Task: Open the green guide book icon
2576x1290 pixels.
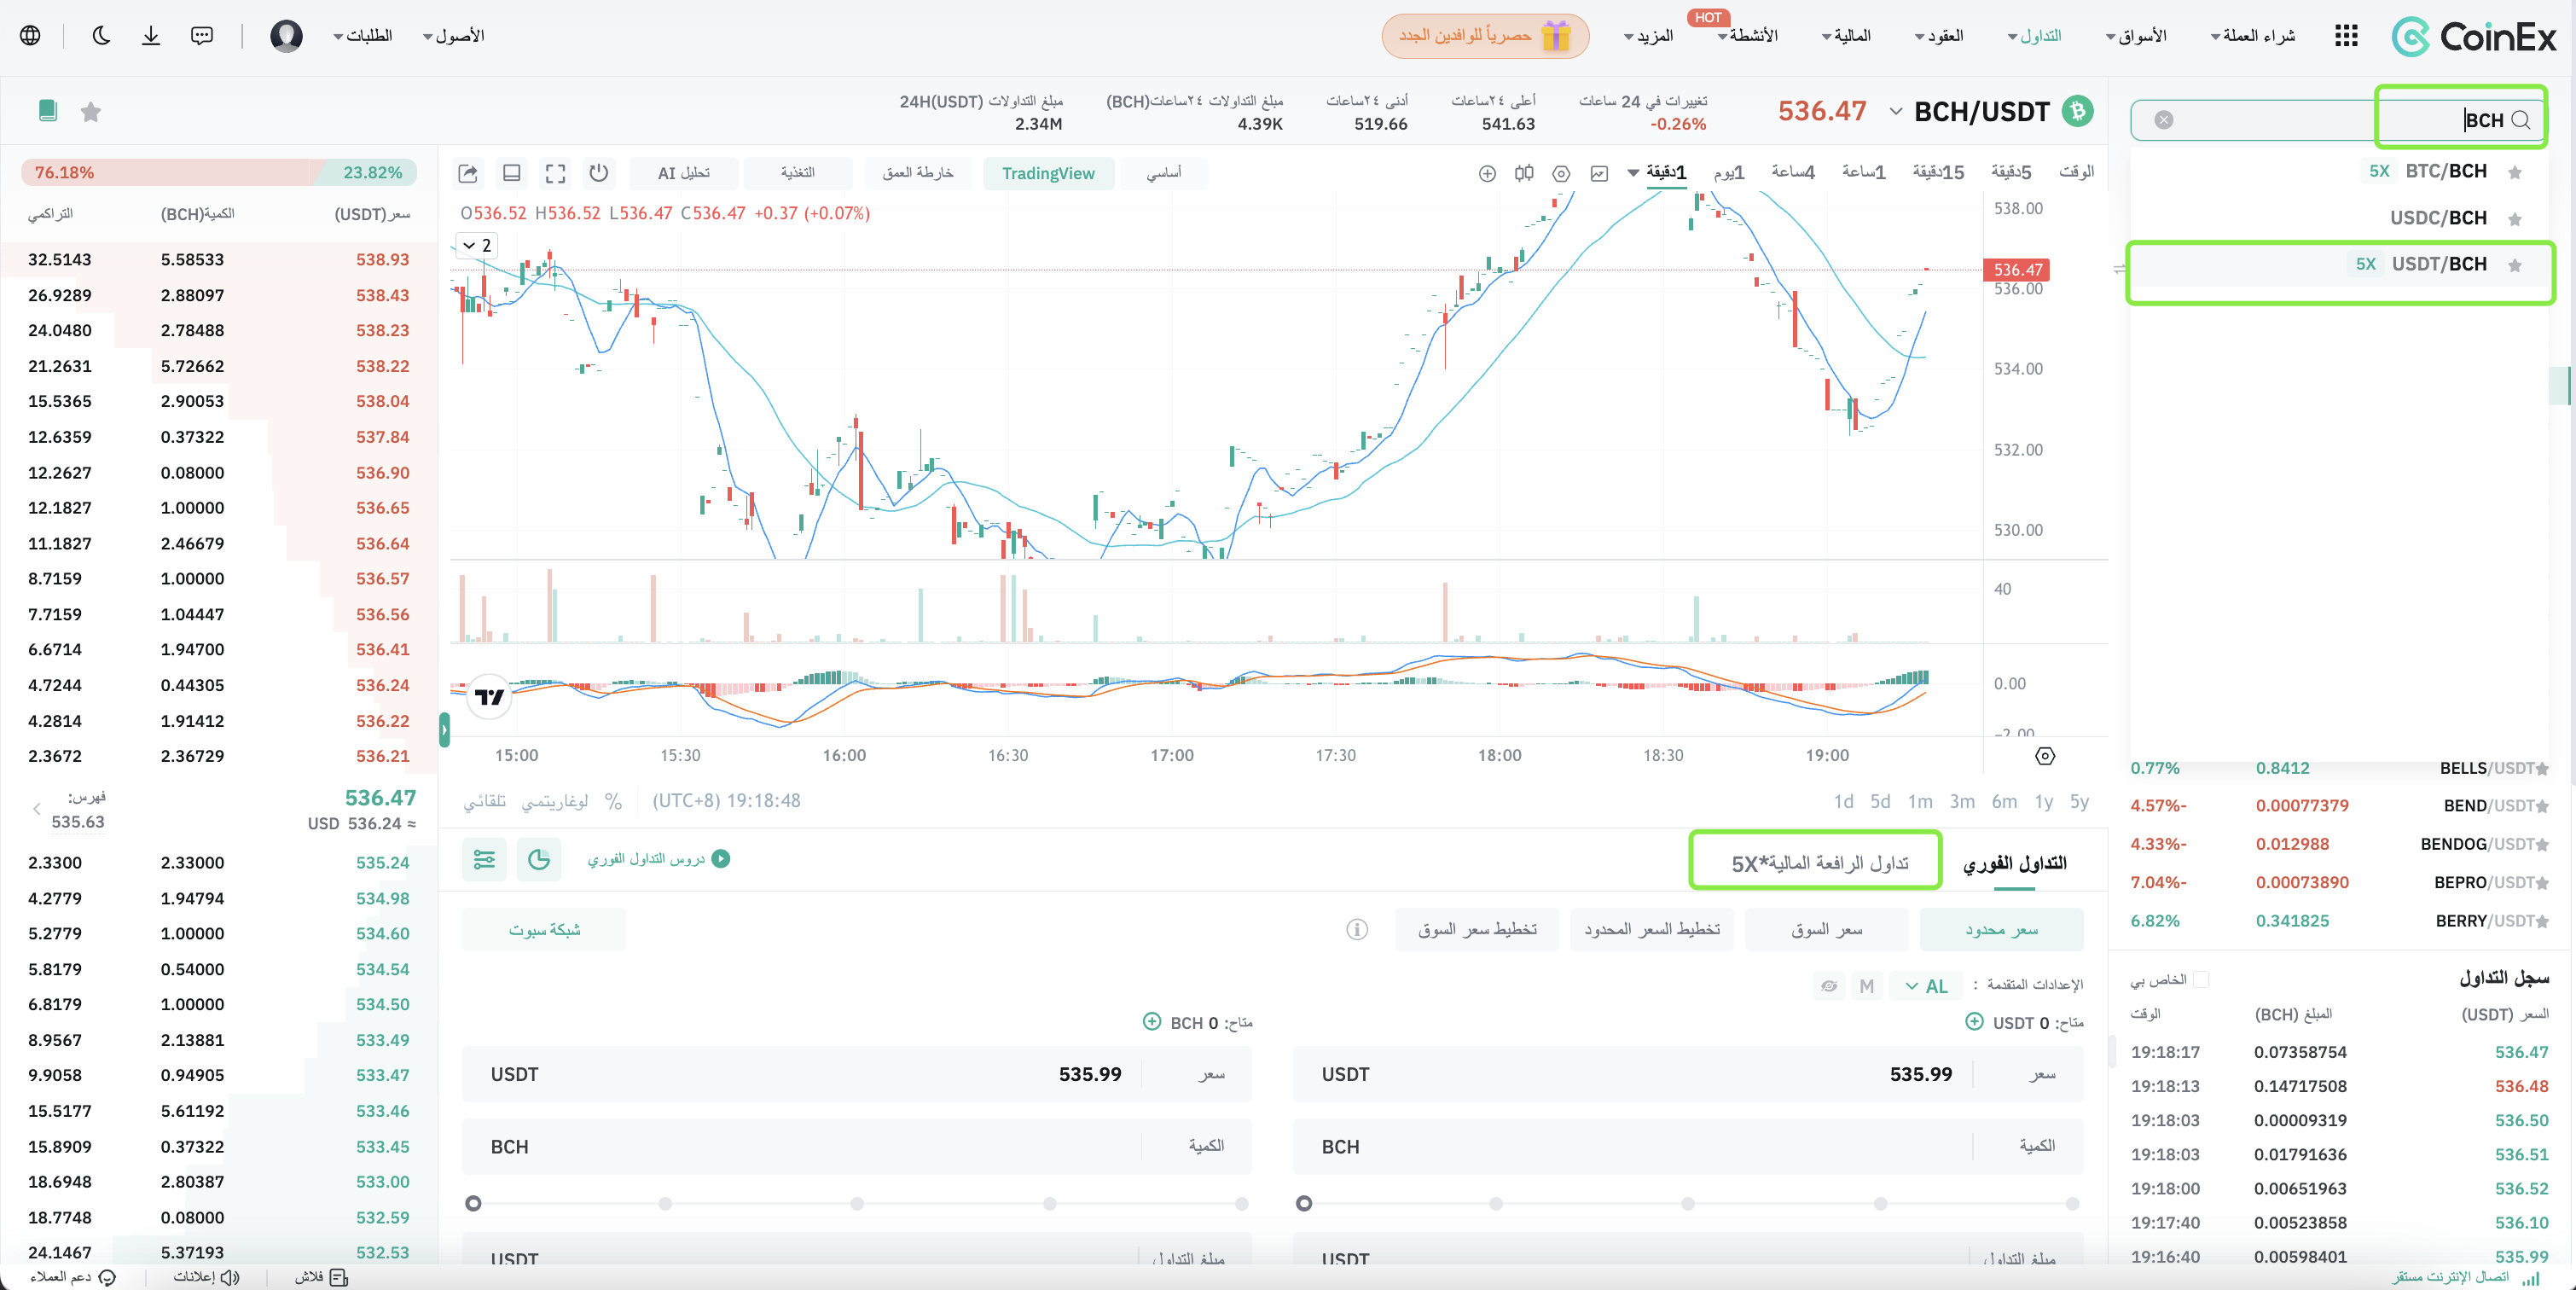Action: pos(48,111)
